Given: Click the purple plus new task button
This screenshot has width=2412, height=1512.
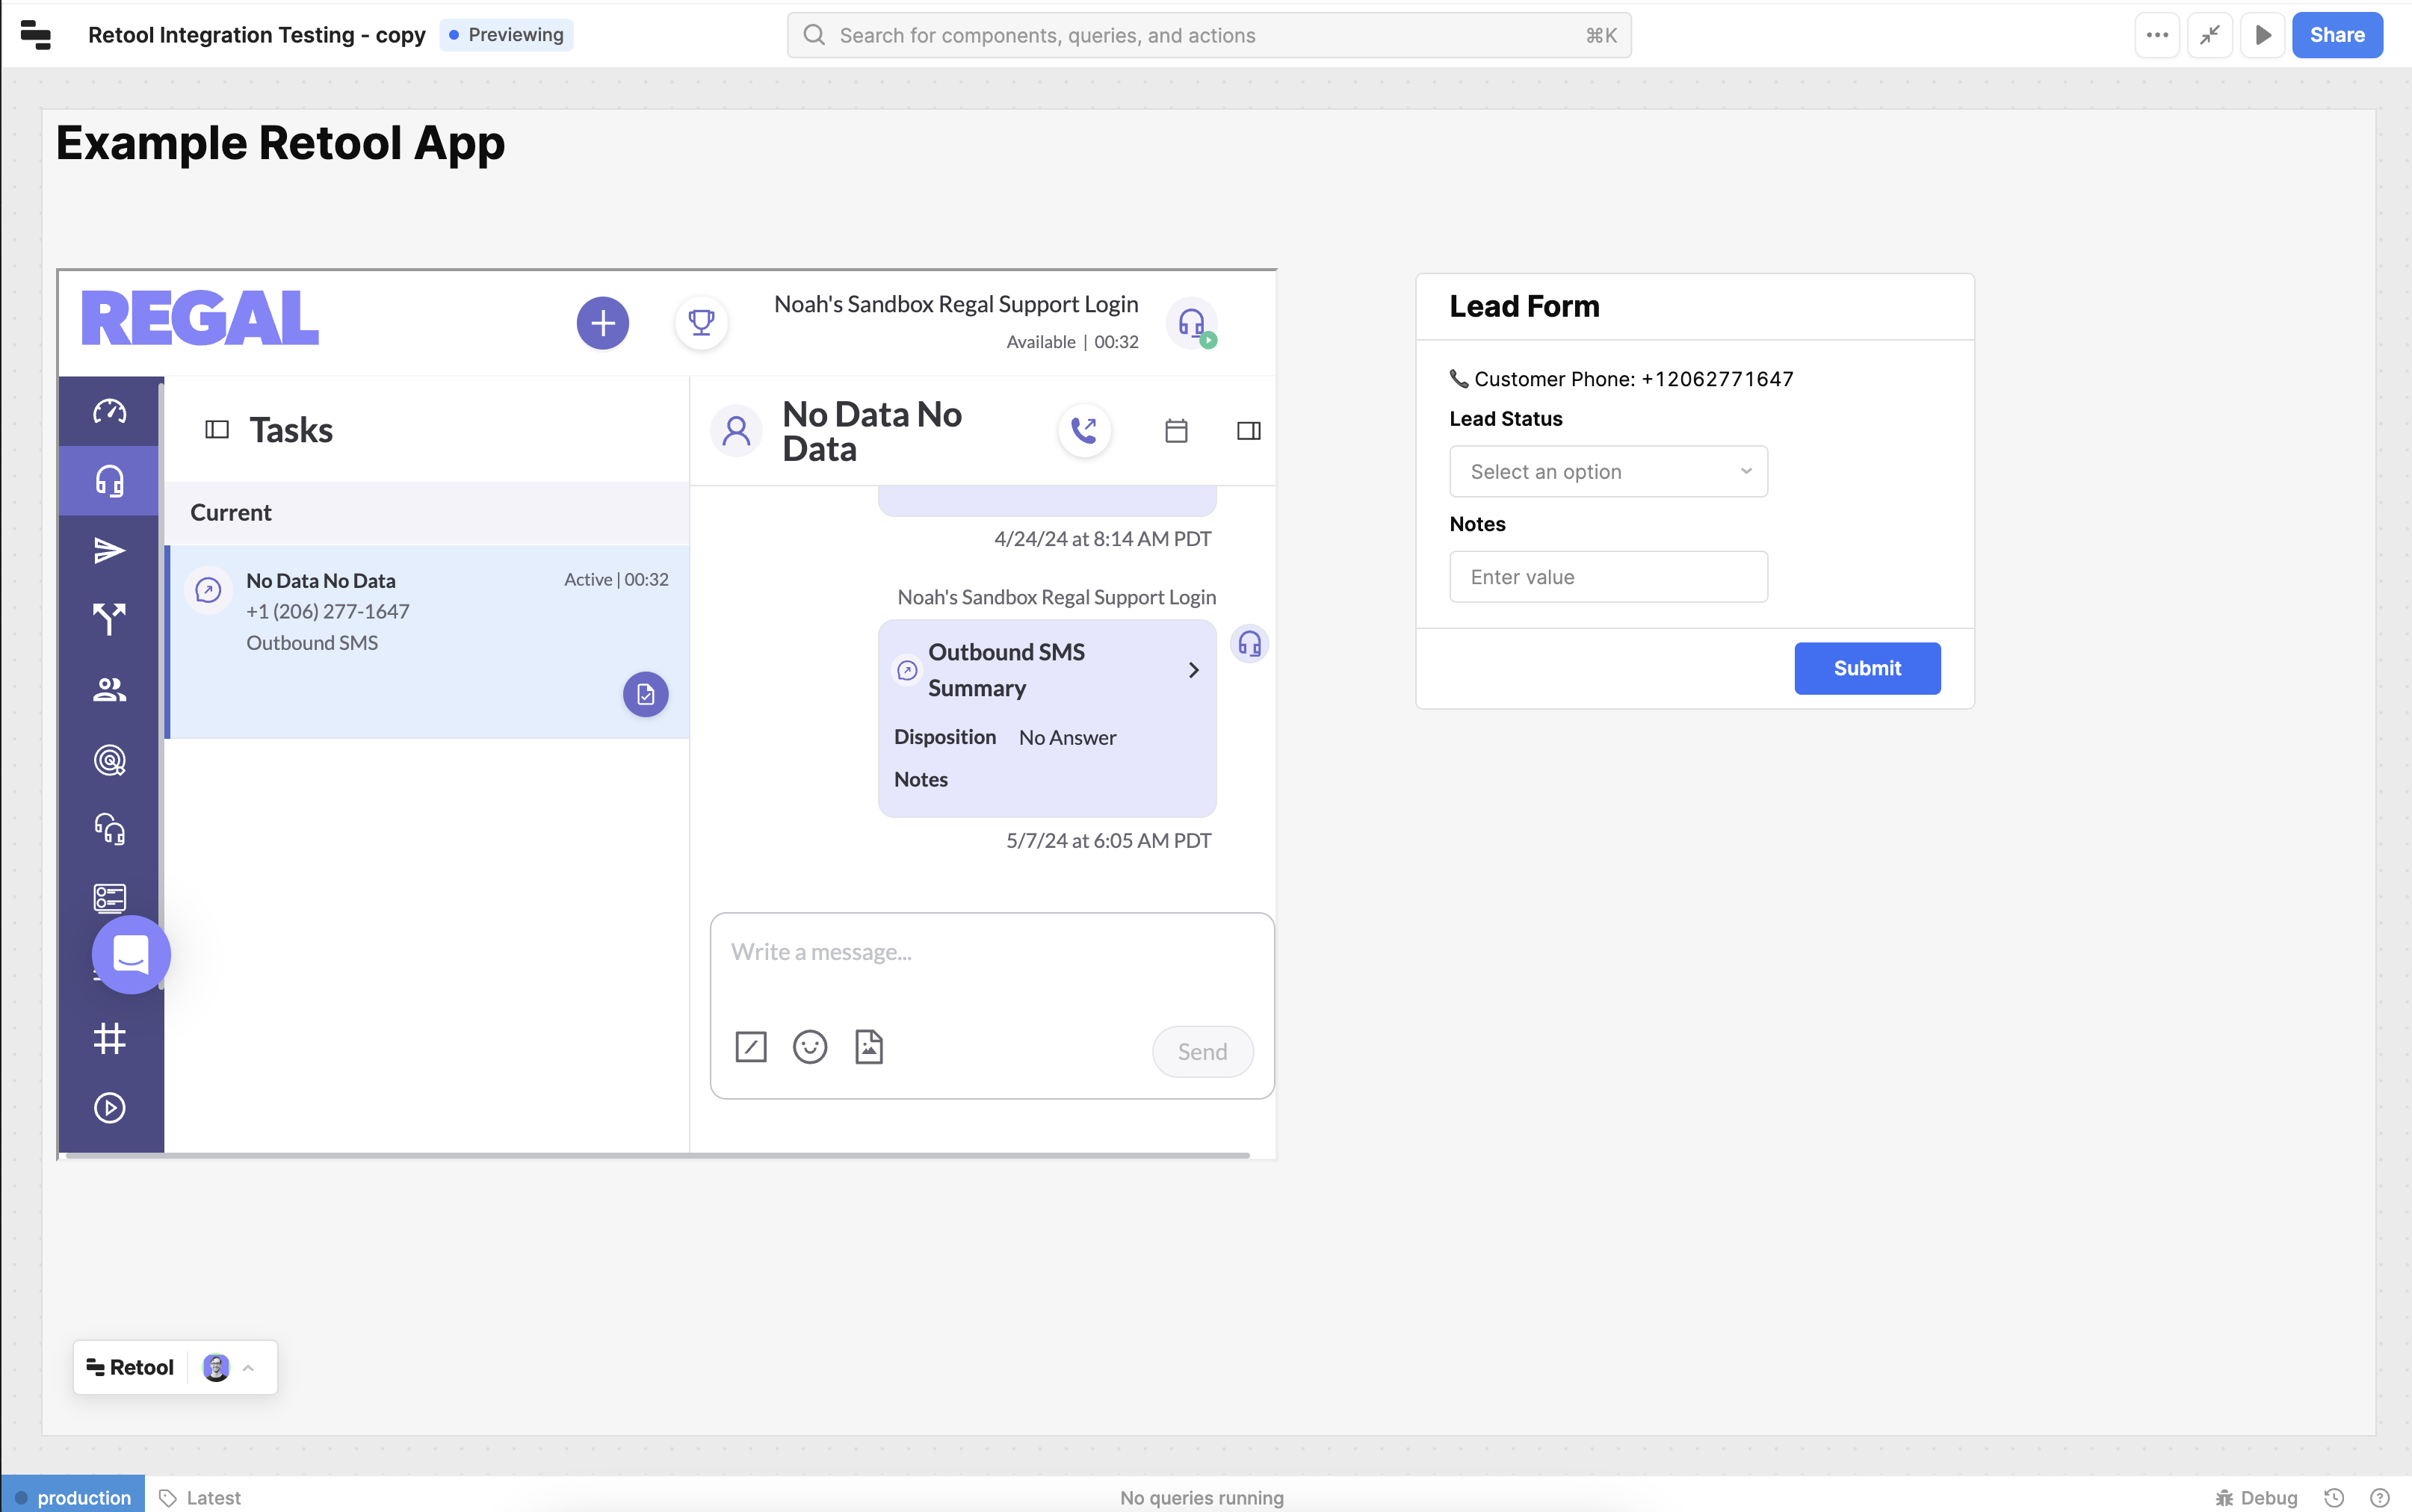Looking at the screenshot, I should click(602, 323).
